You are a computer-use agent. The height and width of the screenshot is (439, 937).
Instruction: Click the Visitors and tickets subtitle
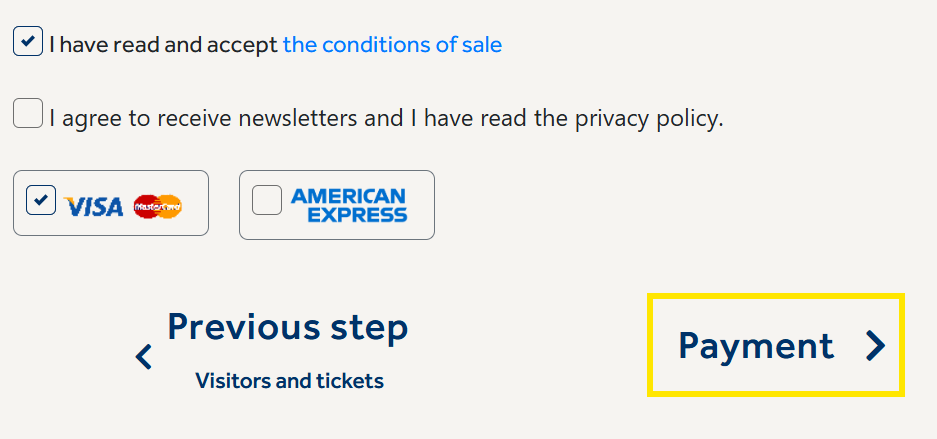pyautogui.click(x=289, y=380)
